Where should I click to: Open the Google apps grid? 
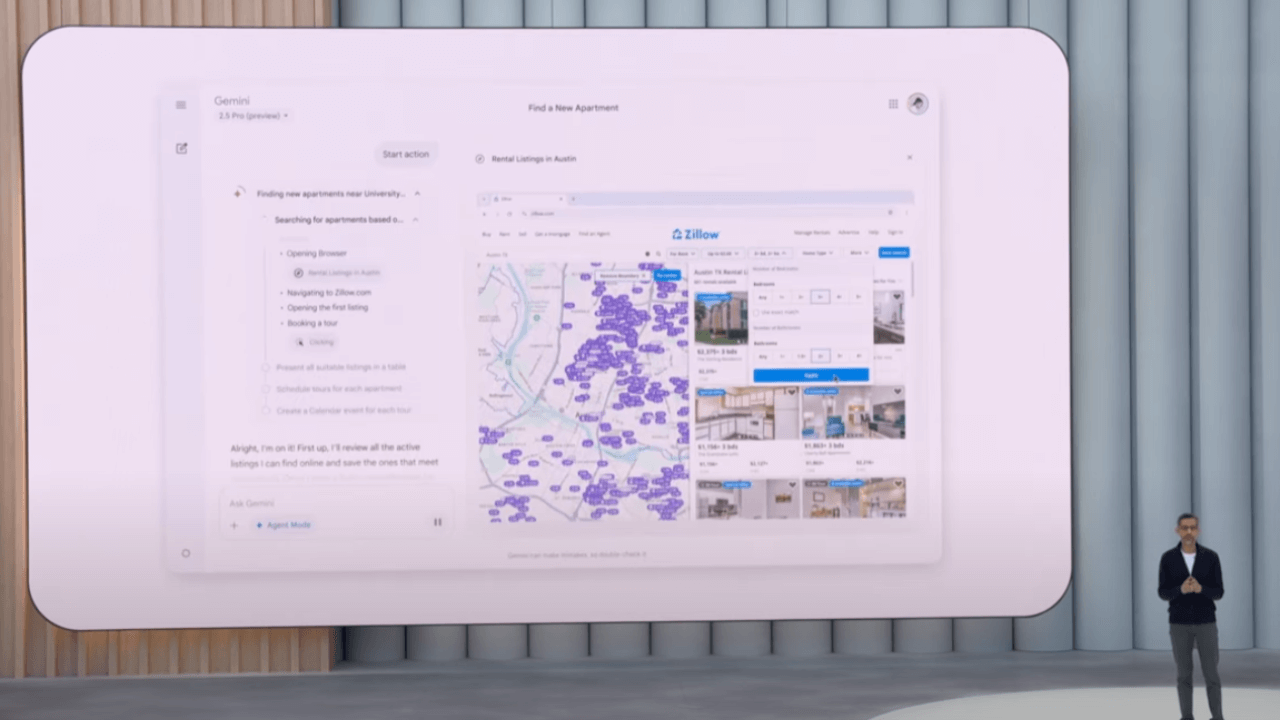pyautogui.click(x=893, y=104)
